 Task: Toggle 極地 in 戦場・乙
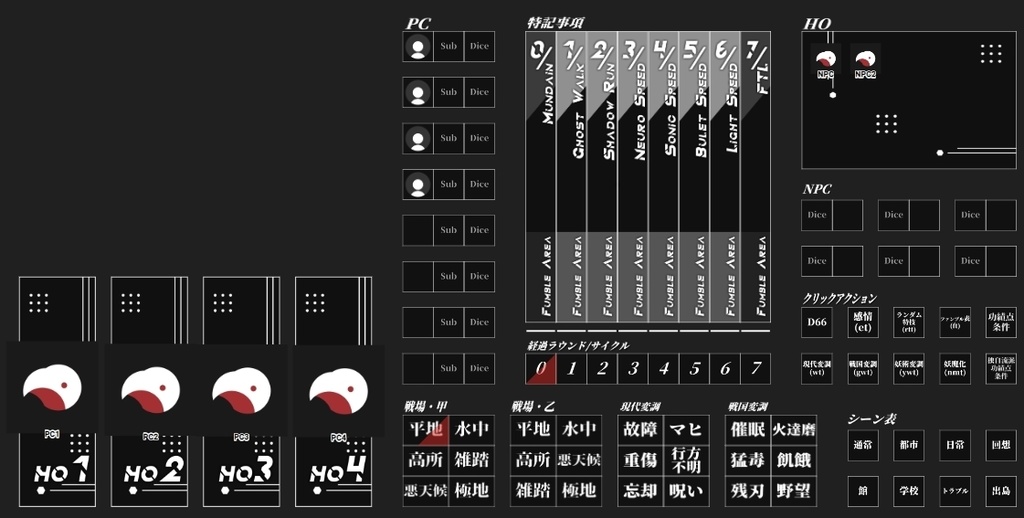579,491
